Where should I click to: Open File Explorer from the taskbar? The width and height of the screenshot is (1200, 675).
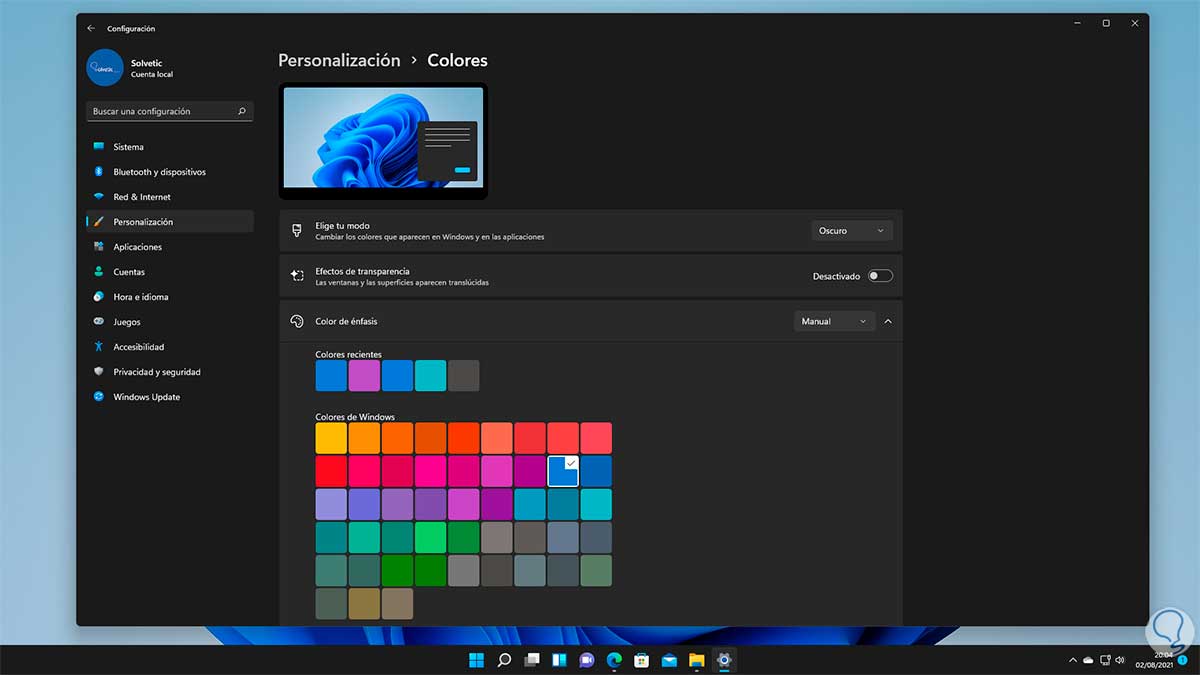[x=696, y=660]
